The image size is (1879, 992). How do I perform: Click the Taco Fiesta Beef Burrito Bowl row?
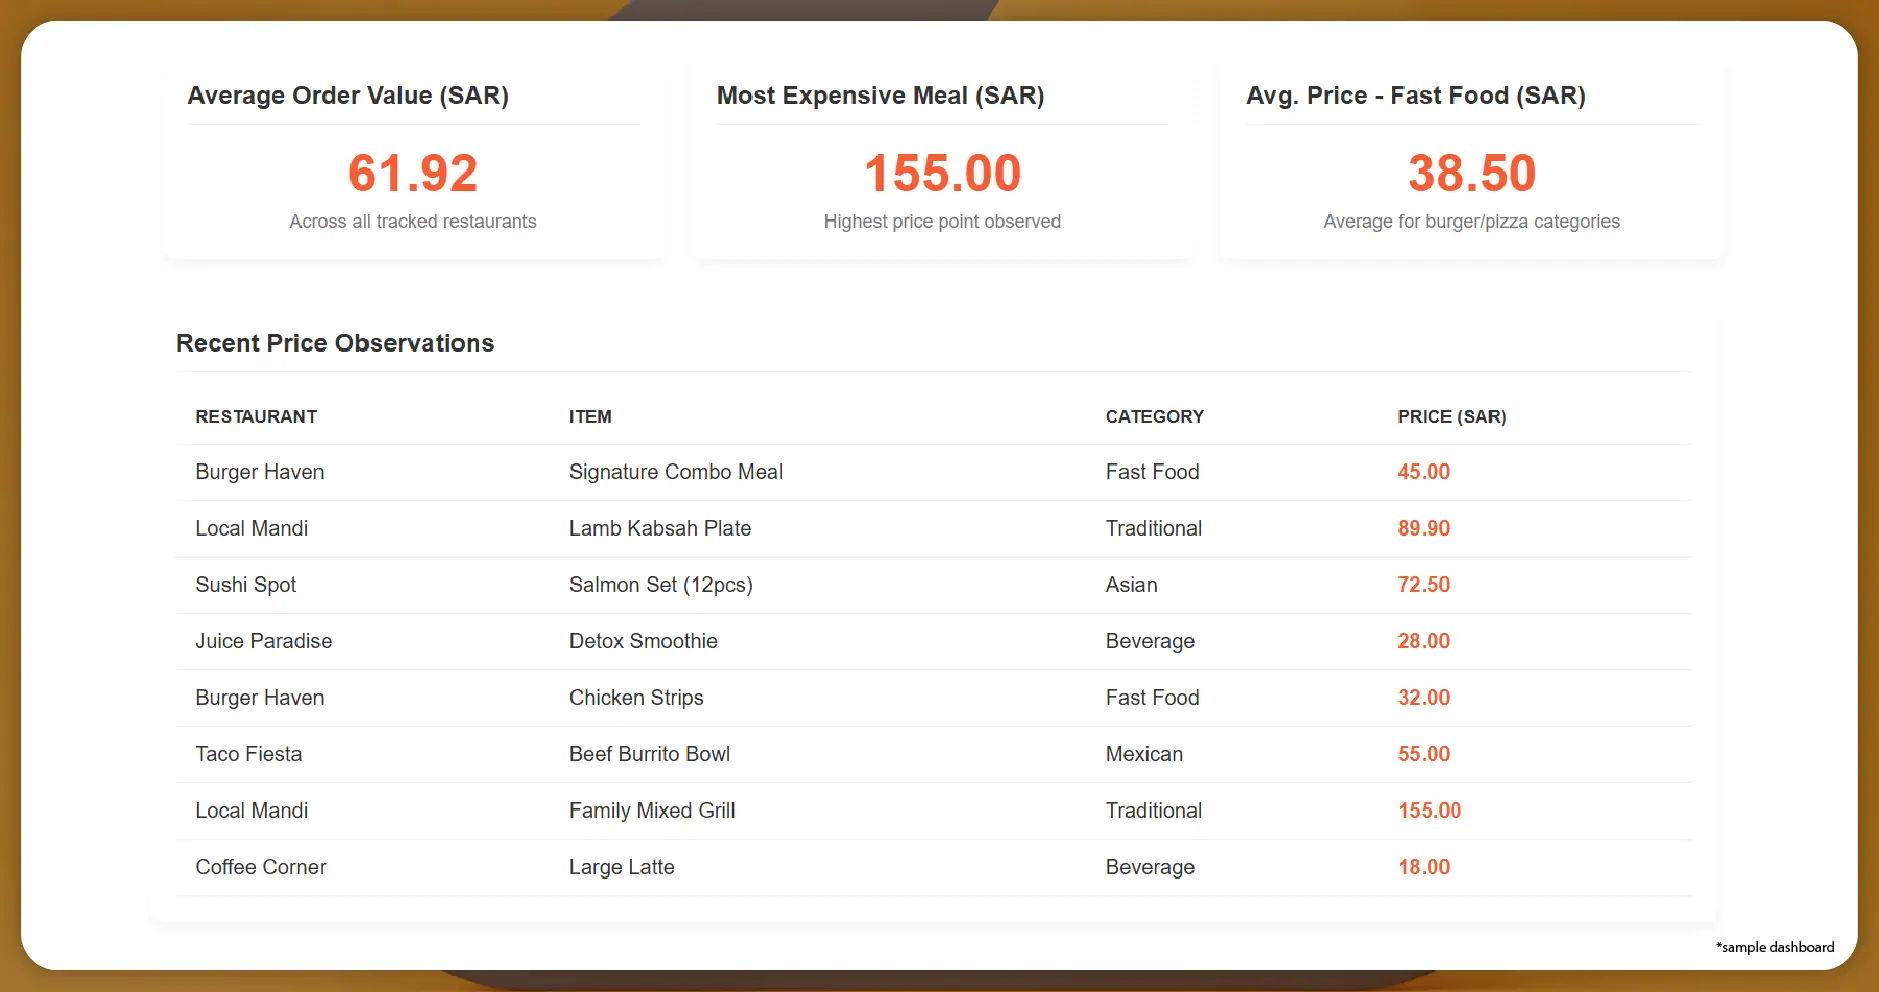pyautogui.click(x=650, y=754)
